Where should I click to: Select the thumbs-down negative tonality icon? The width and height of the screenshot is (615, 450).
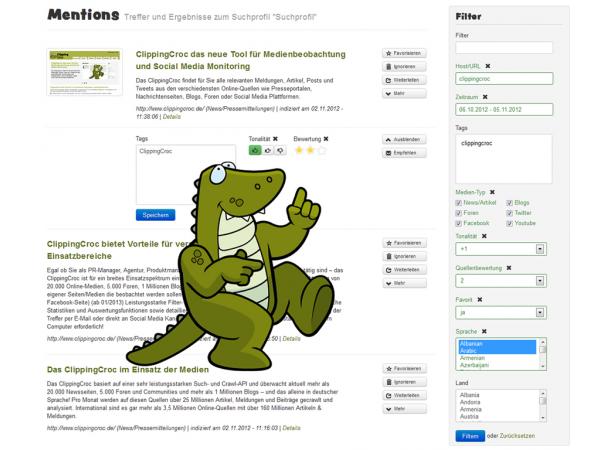pyautogui.click(x=280, y=150)
